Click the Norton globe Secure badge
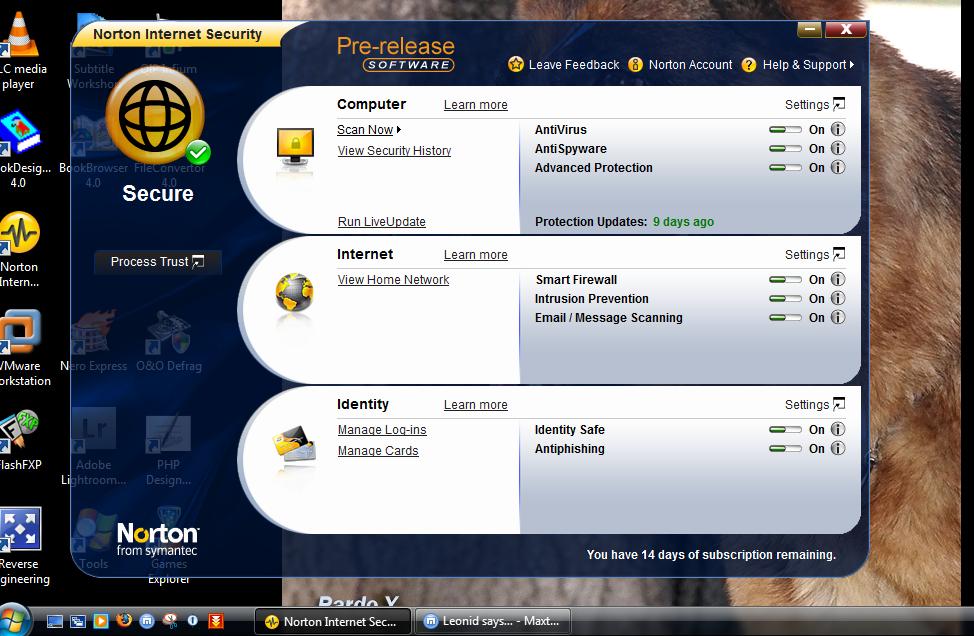The height and width of the screenshot is (636, 974). pos(157,116)
